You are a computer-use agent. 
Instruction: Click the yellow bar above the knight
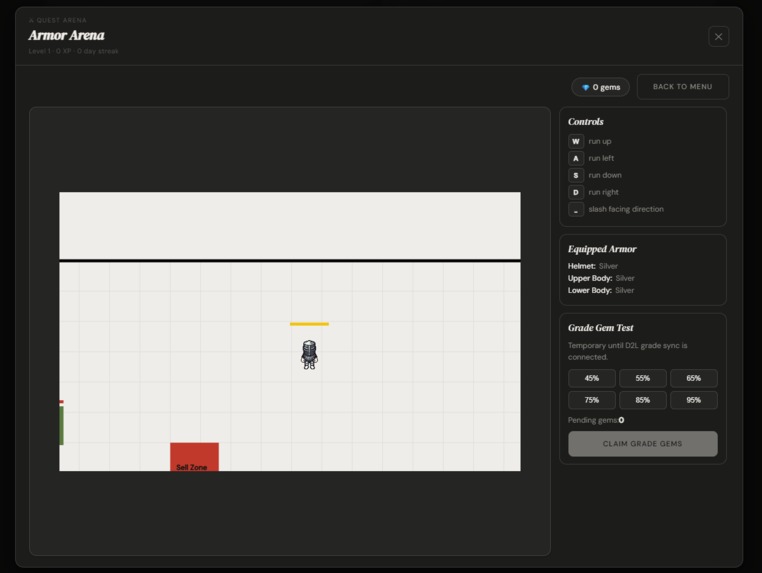[x=310, y=324]
